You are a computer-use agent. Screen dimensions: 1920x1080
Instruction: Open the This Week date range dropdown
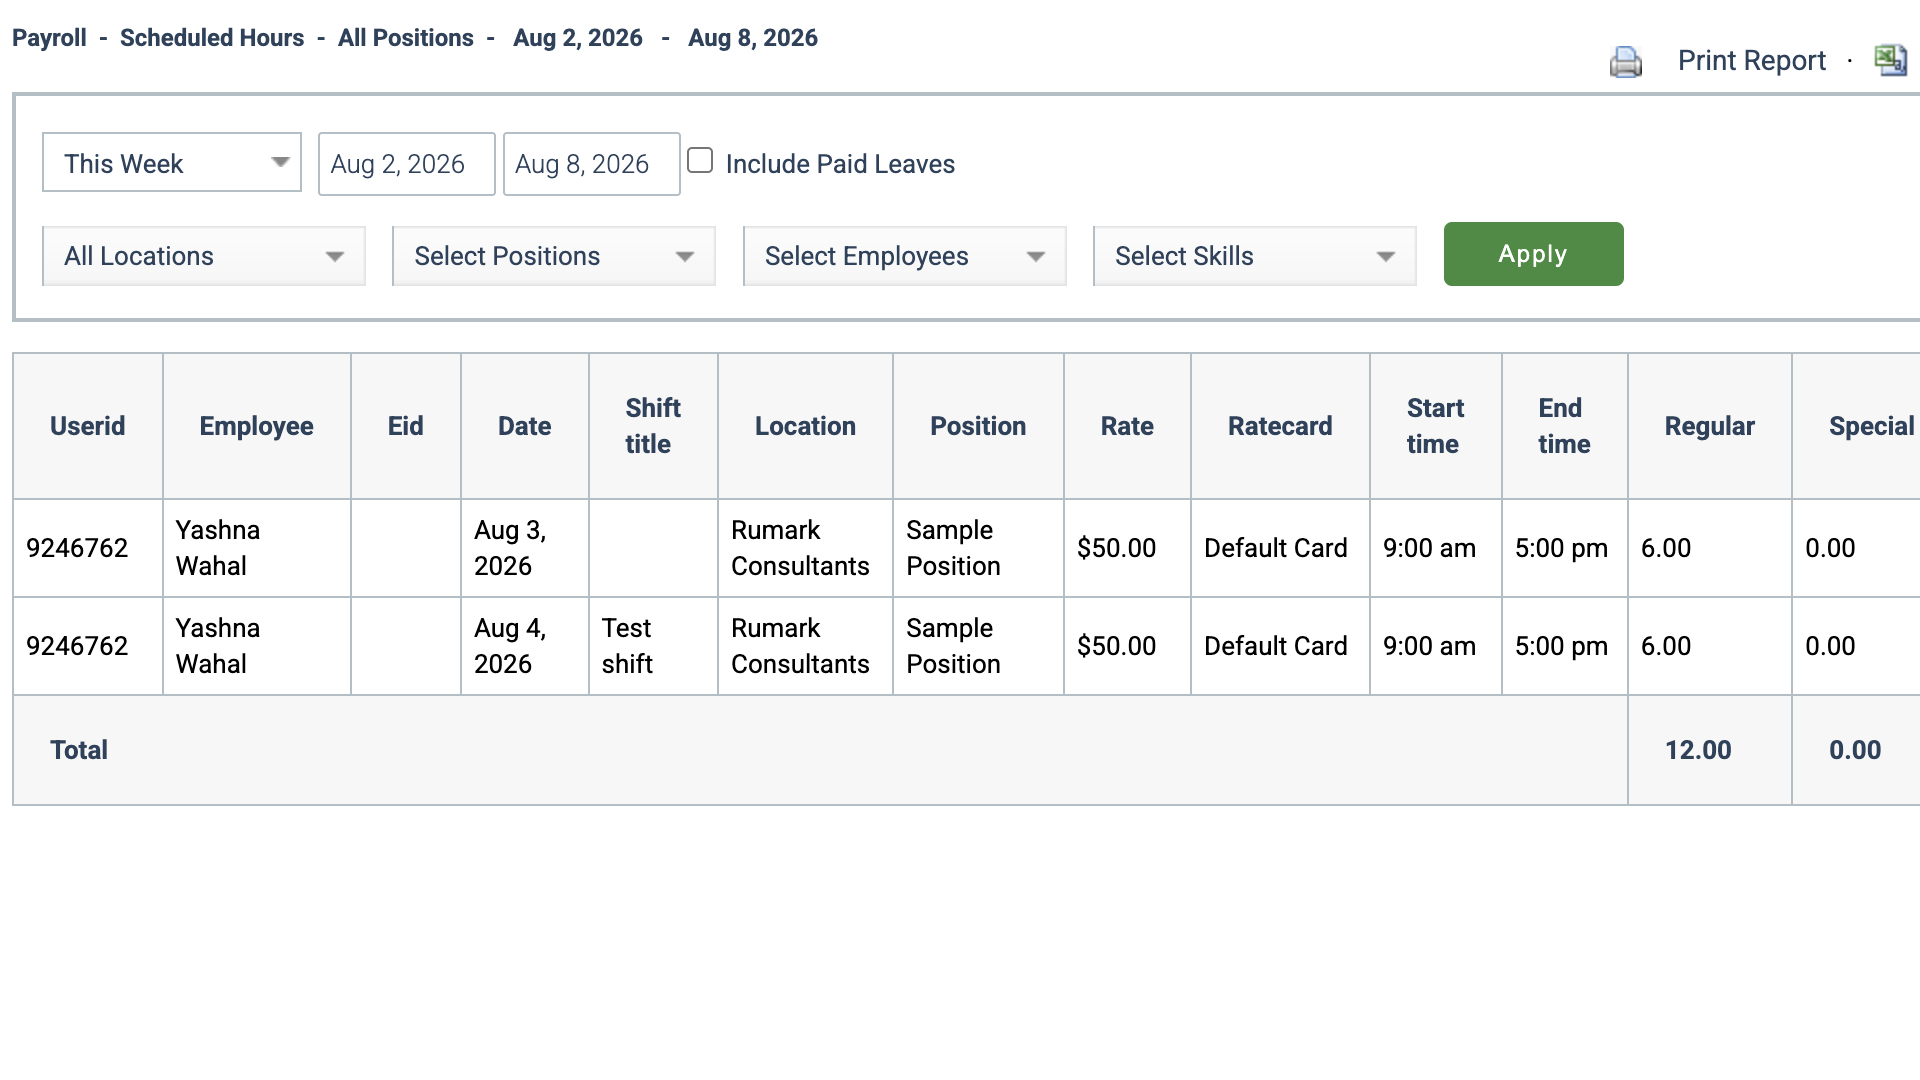click(x=172, y=162)
